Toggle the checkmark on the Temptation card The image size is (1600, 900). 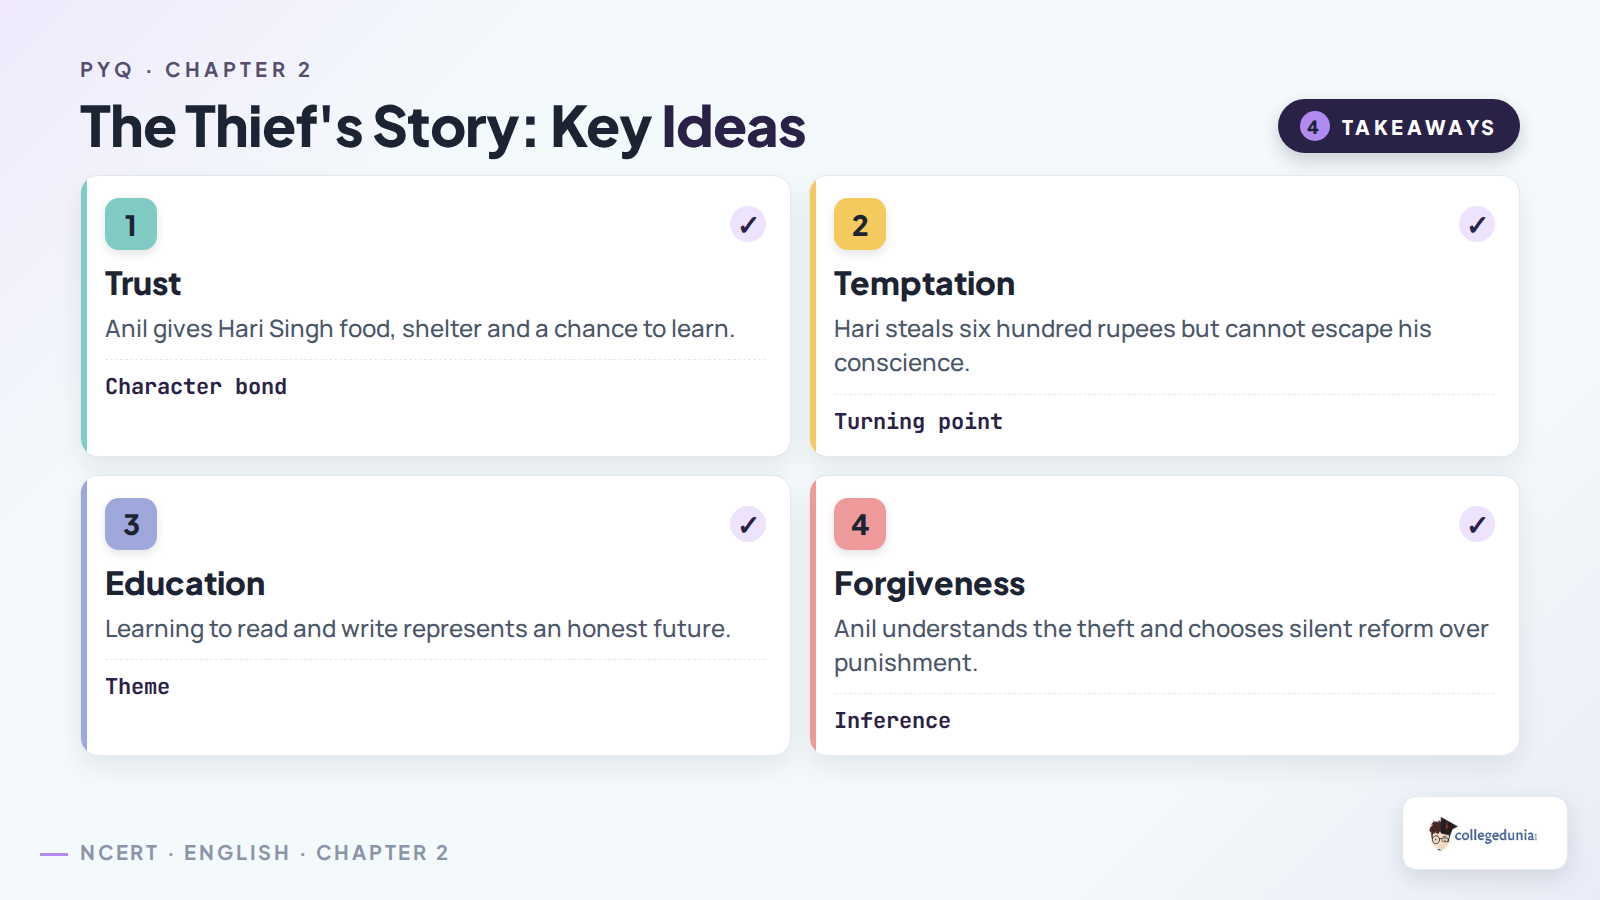[1477, 224]
